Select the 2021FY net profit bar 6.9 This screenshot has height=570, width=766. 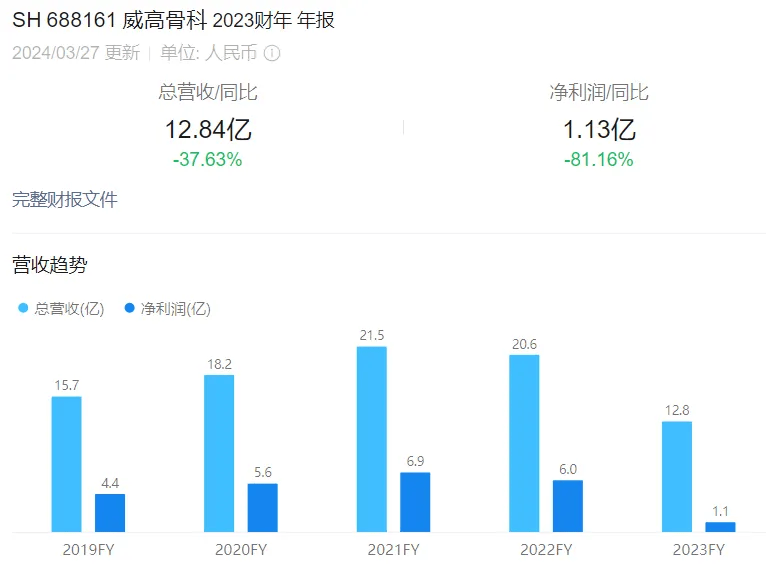pyautogui.click(x=415, y=502)
